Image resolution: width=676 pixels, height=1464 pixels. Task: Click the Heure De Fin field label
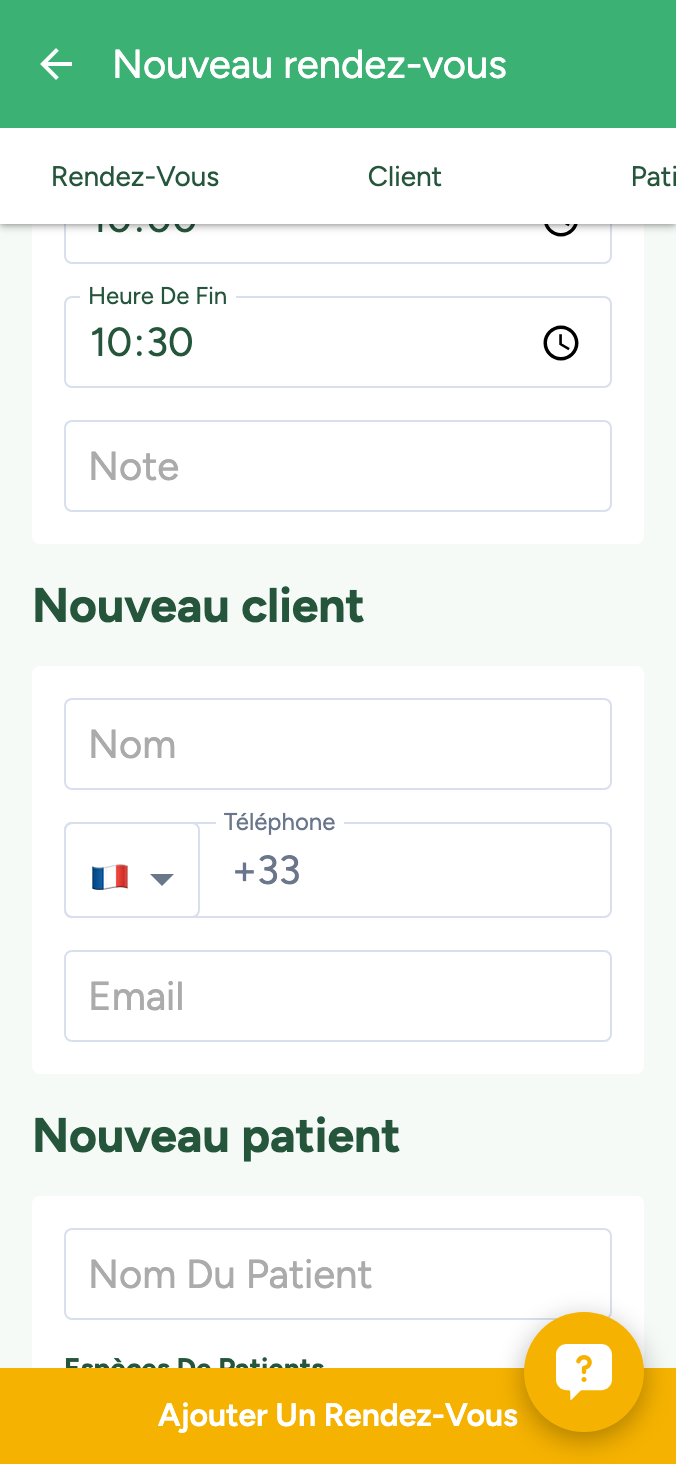tap(158, 296)
